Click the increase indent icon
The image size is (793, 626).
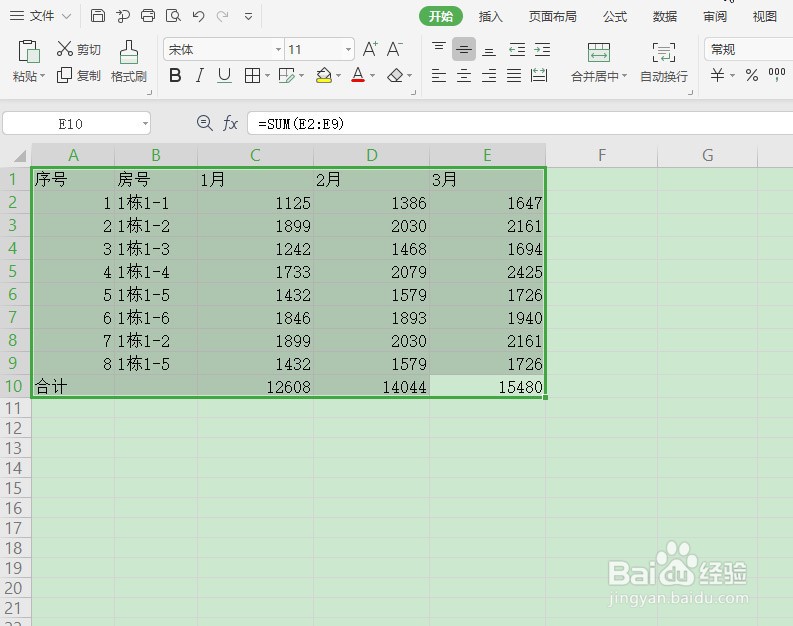coord(542,49)
